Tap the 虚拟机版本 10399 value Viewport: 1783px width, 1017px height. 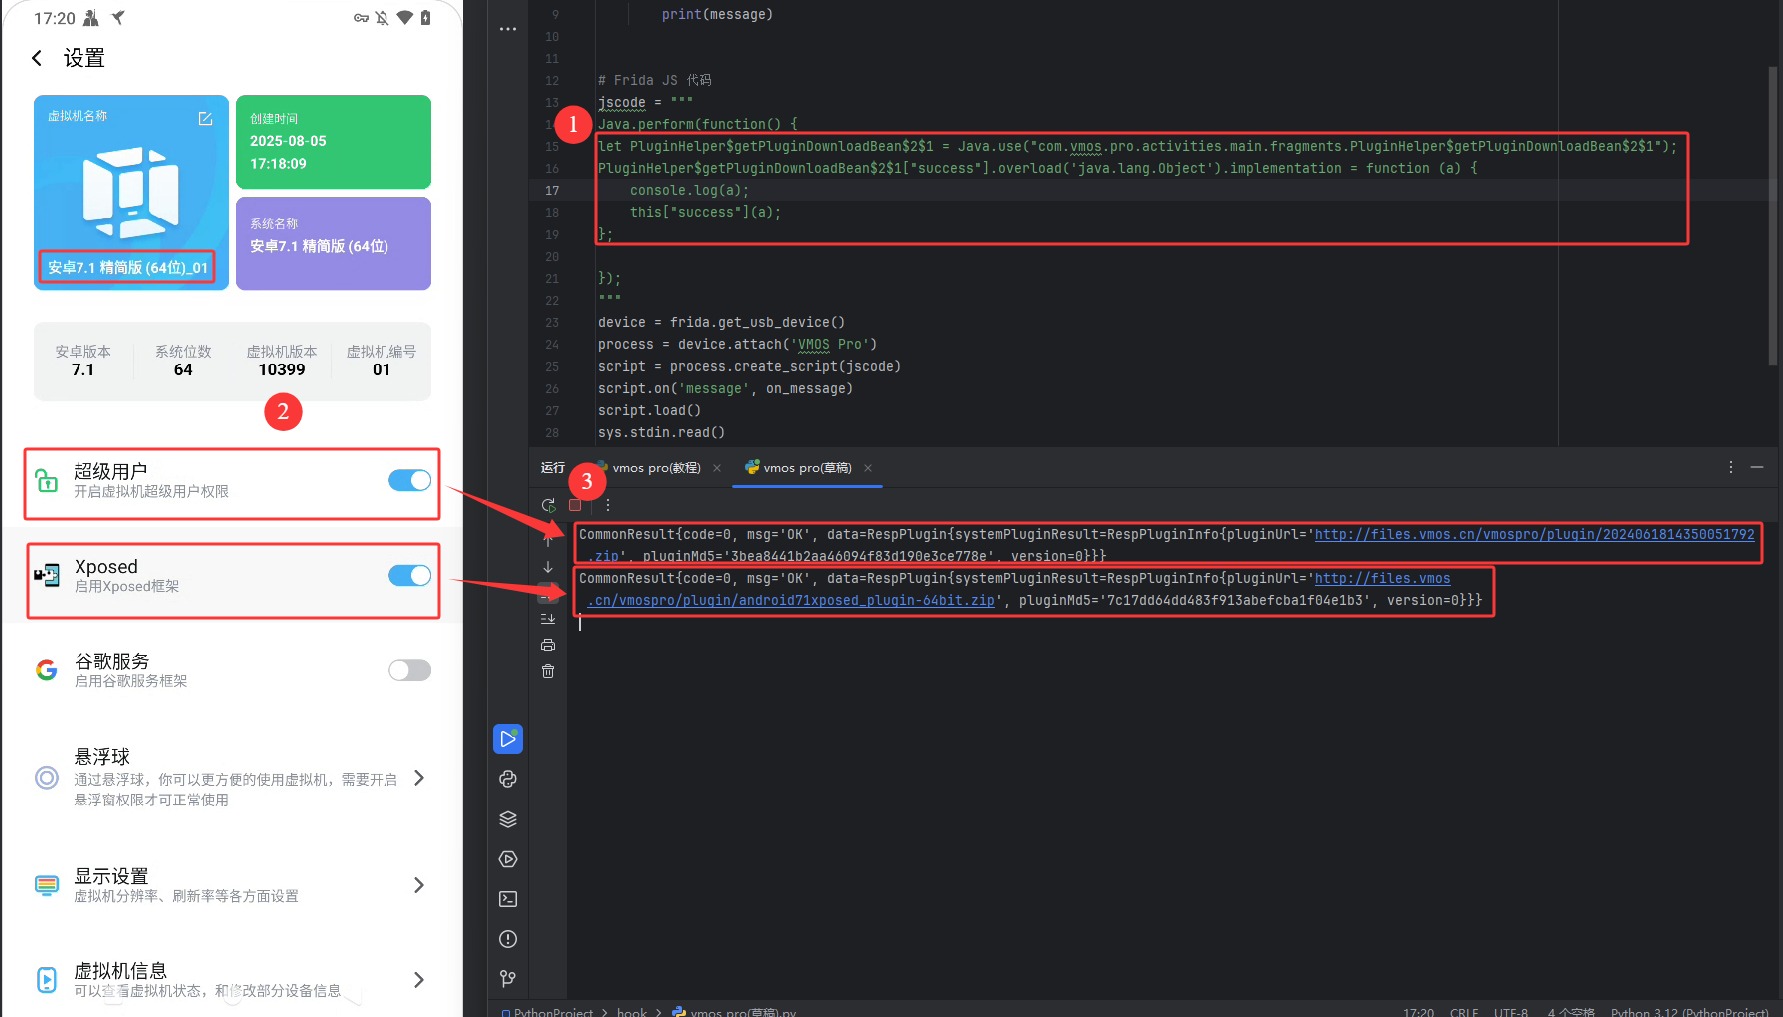[282, 370]
